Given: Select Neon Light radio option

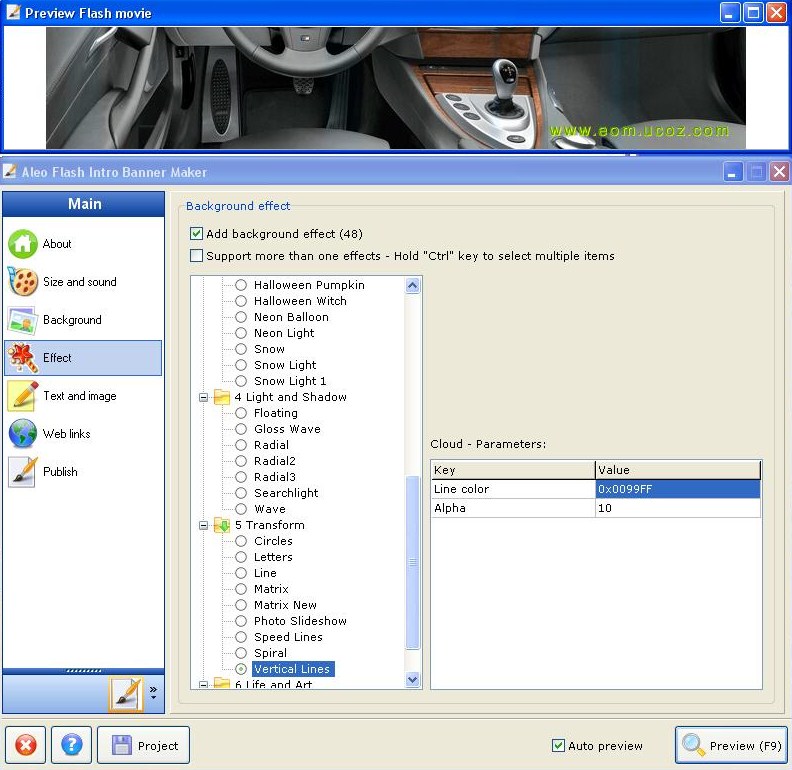Looking at the screenshot, I should (x=241, y=333).
